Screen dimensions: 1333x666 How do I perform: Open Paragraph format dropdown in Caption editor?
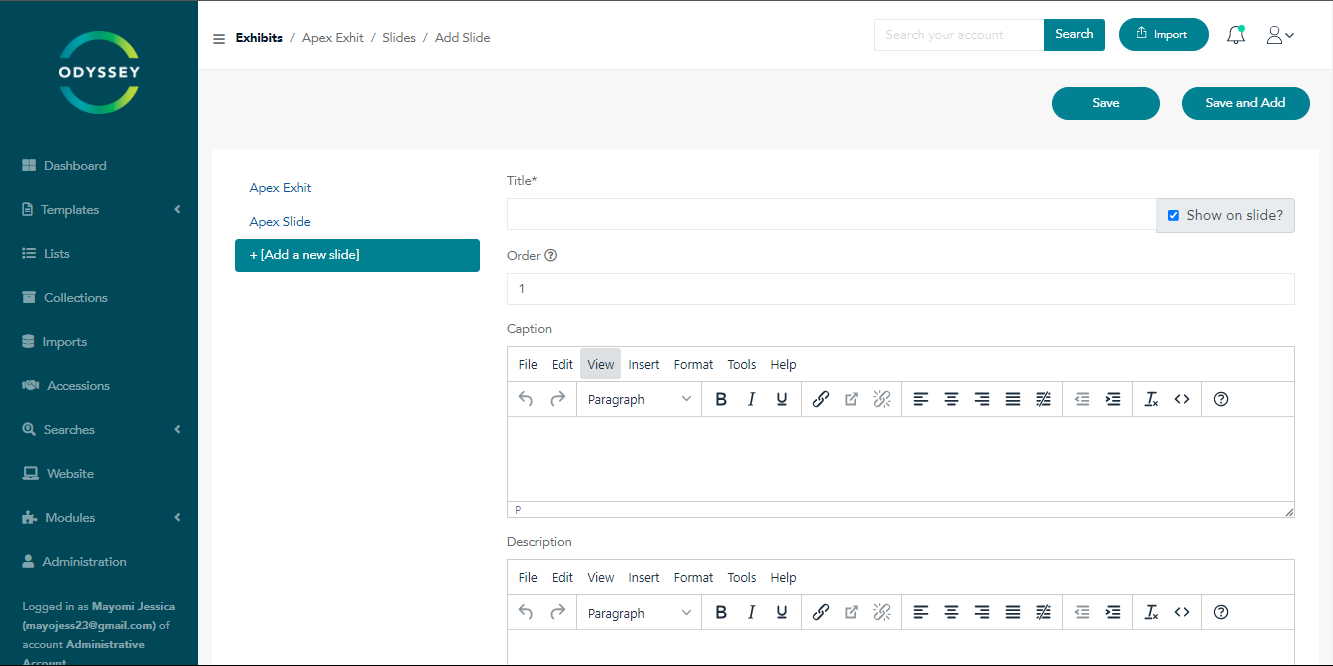639,399
